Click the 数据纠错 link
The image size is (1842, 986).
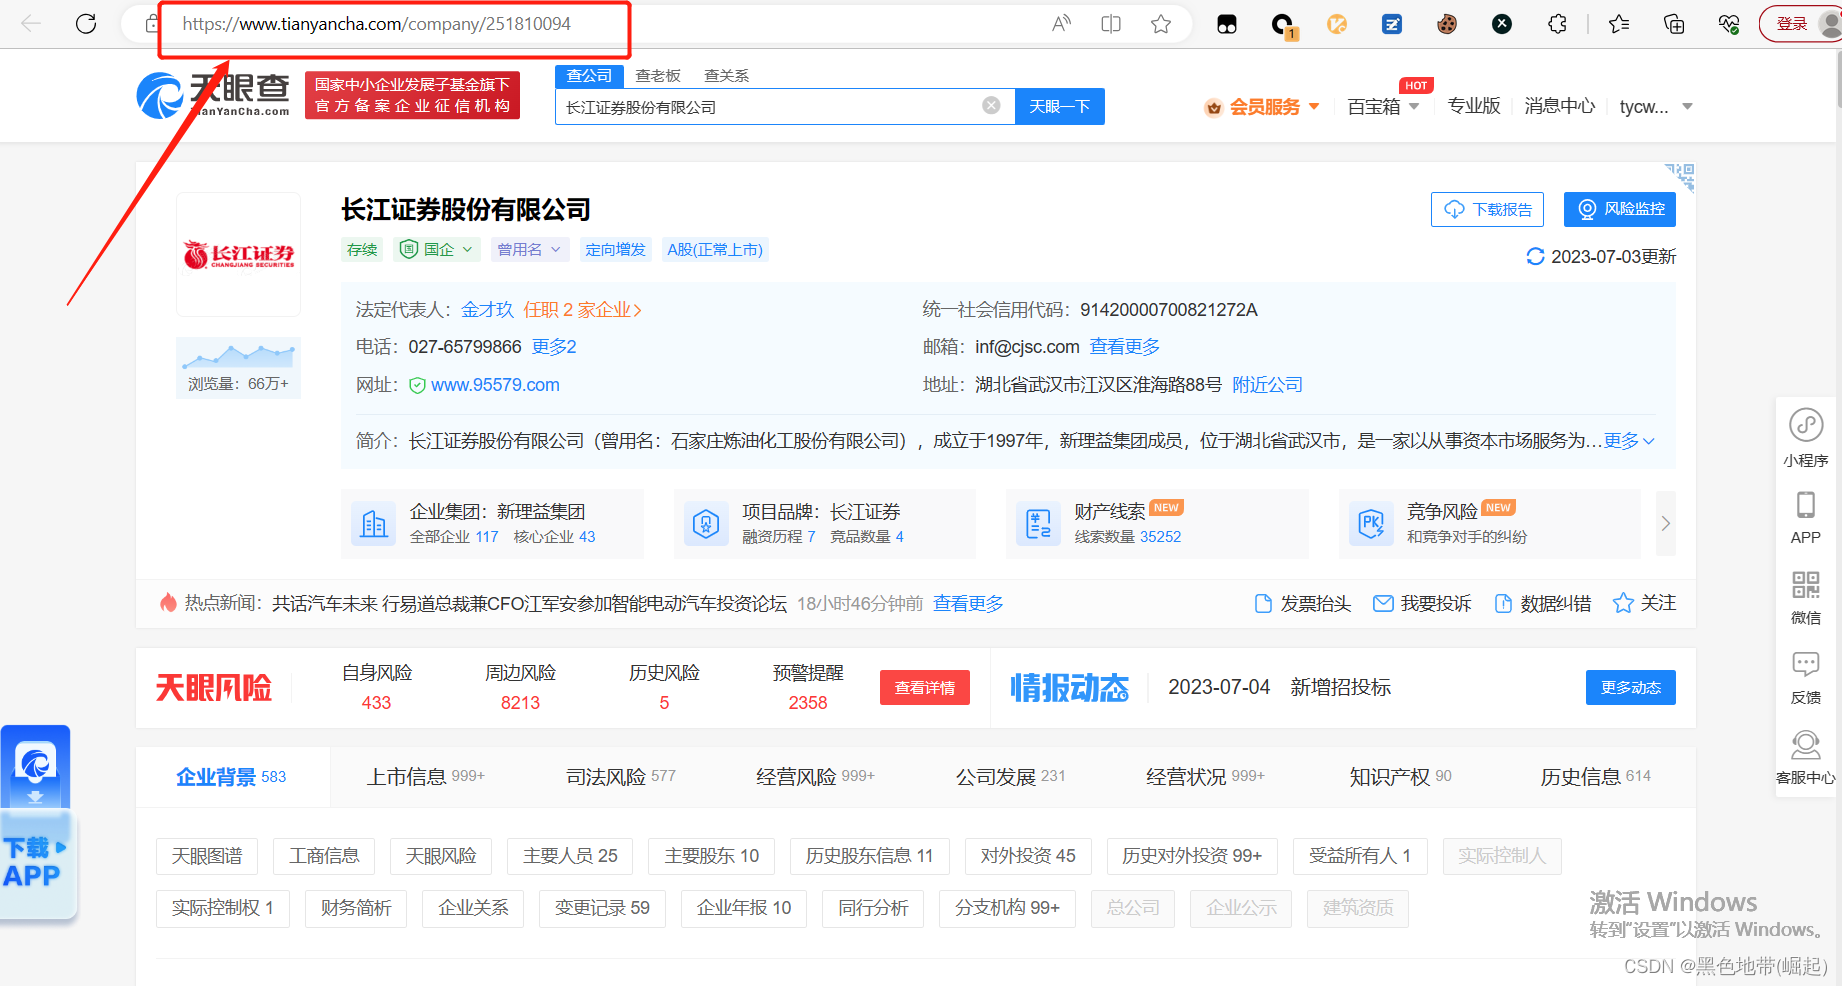1543,603
